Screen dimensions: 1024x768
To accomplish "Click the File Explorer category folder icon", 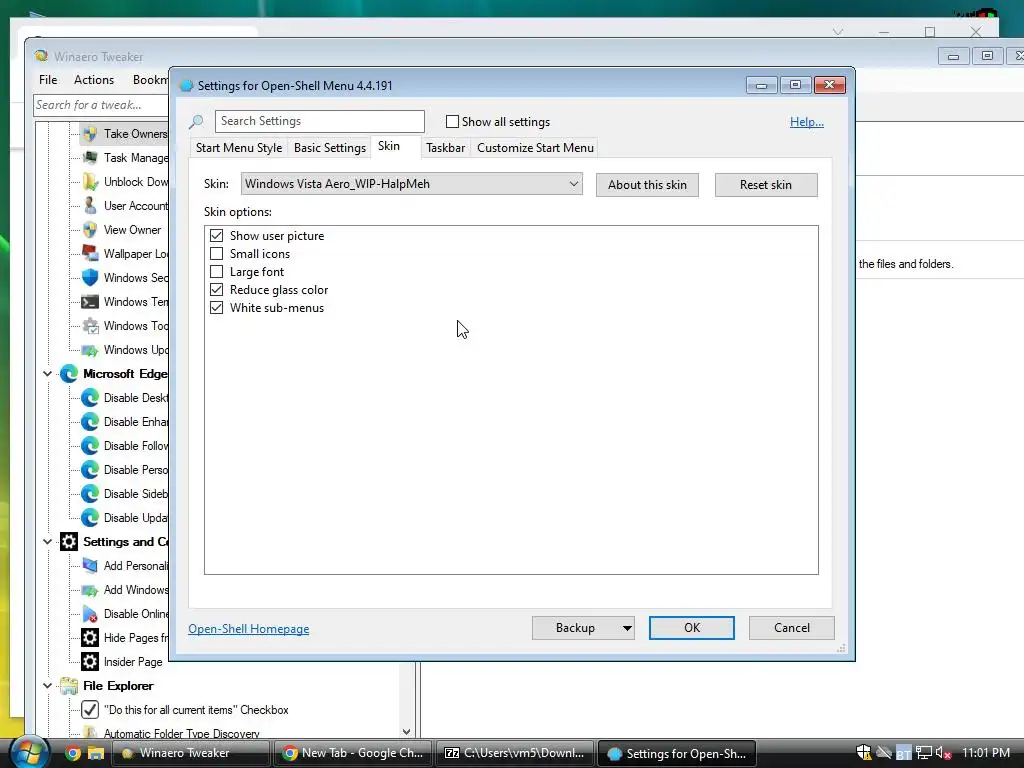I will click(69, 686).
